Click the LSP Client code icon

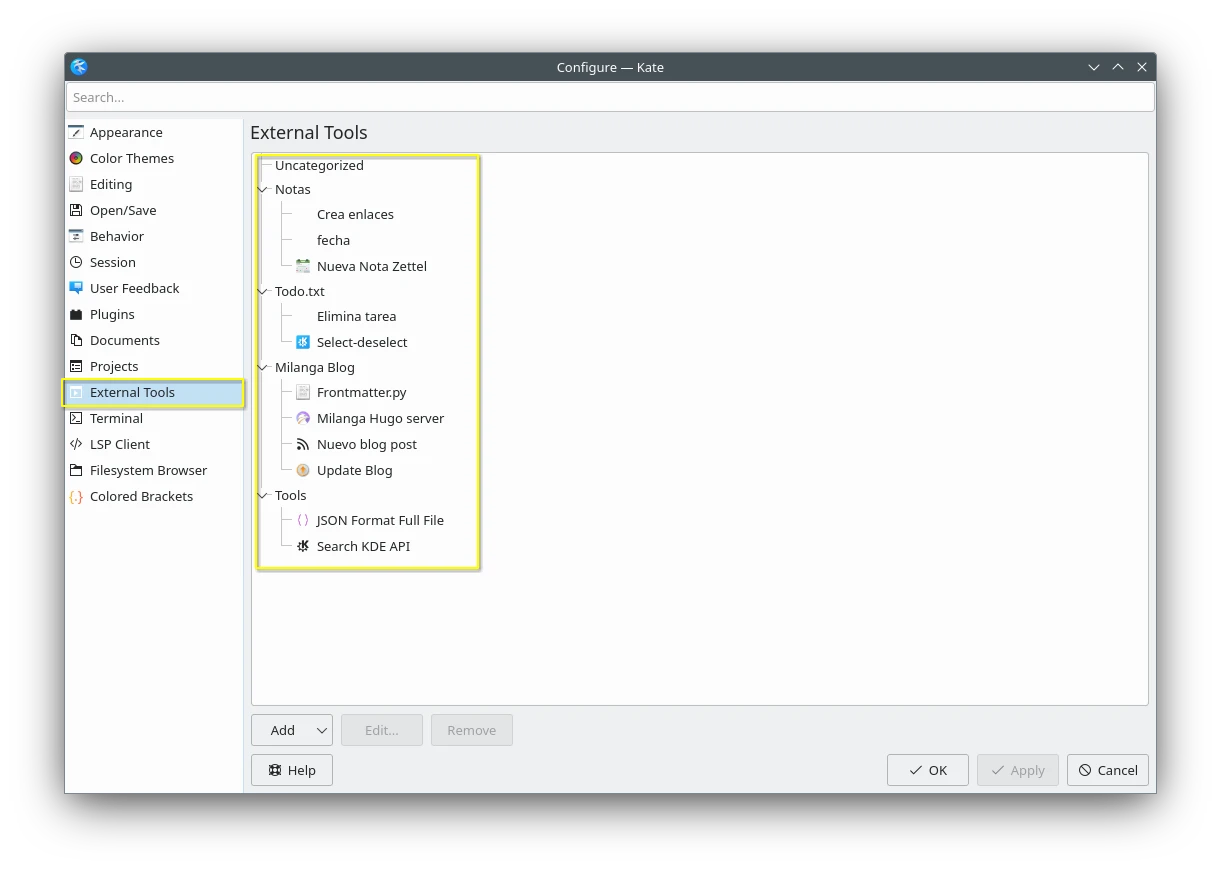[76, 444]
